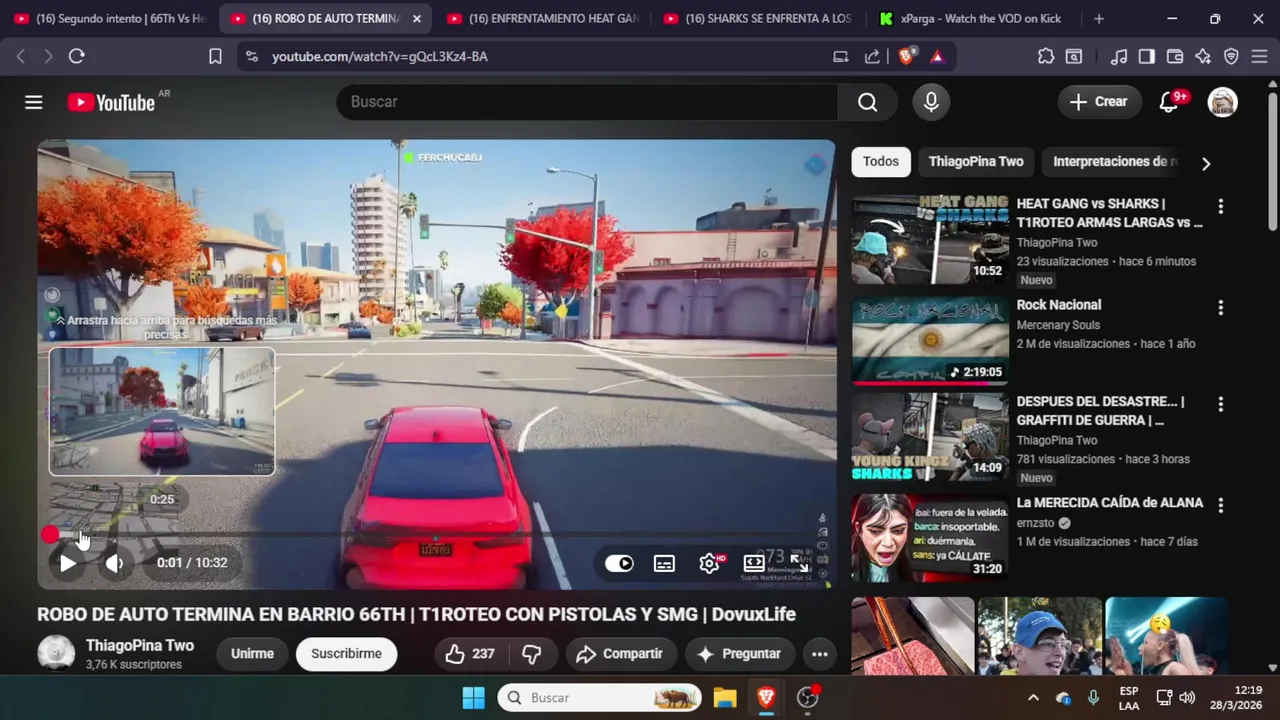
Task: Click the magnifier search button on YouTube
Action: coord(867,102)
